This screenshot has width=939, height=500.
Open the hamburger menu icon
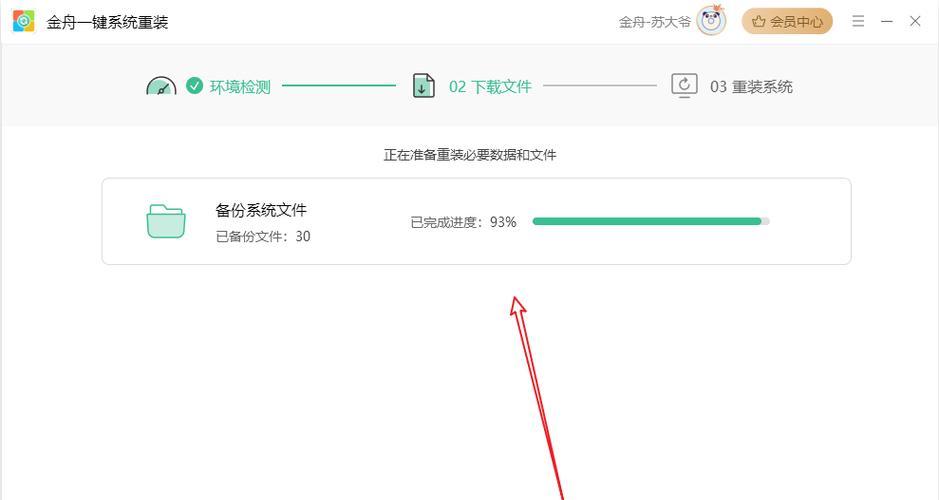tap(858, 21)
